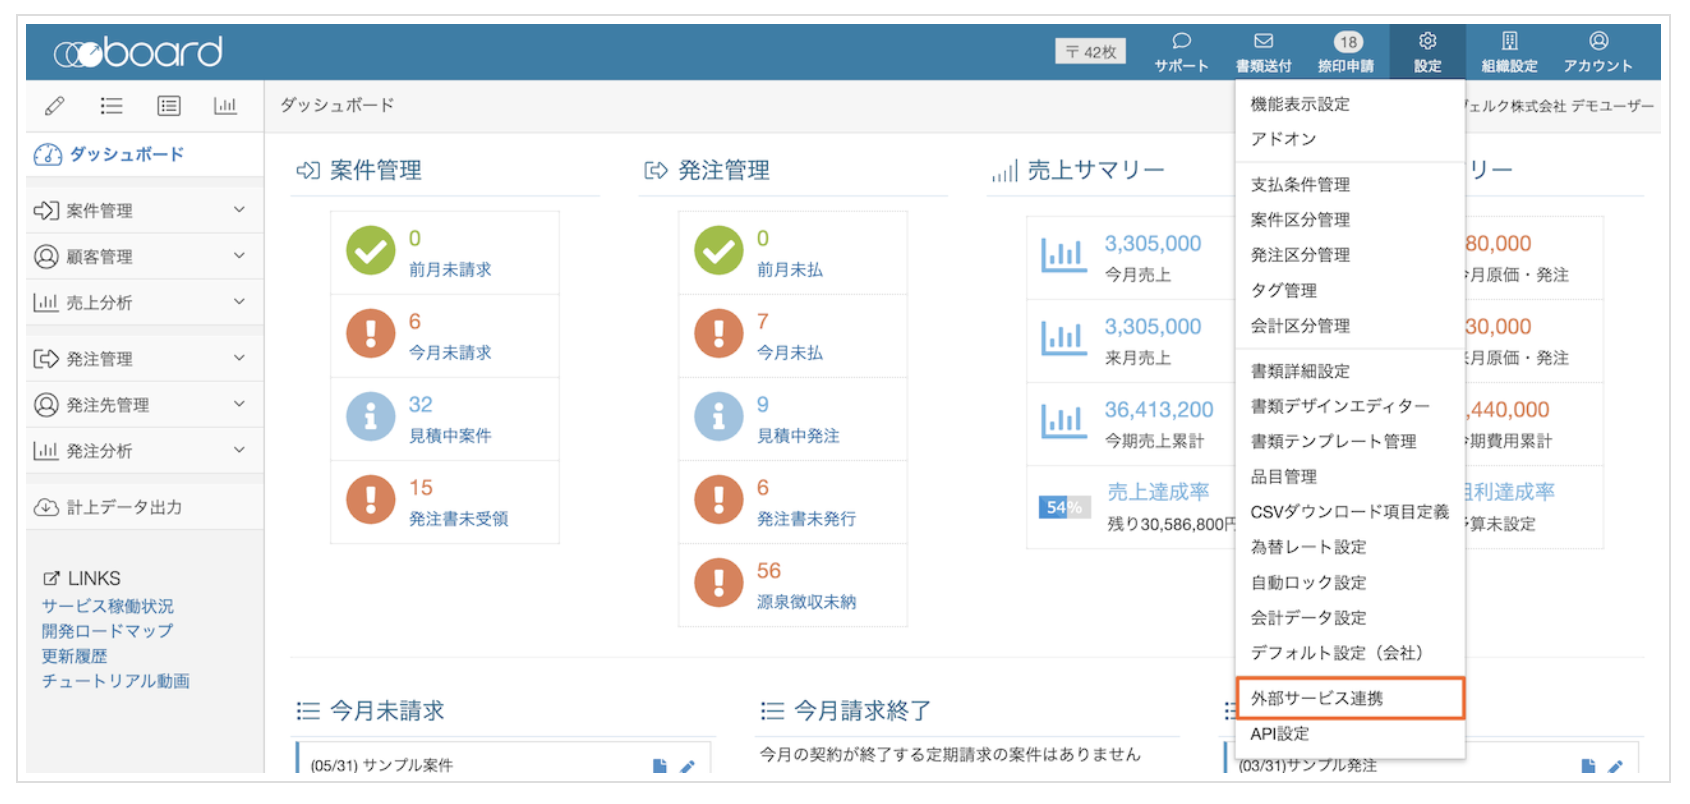Click the pencil edit icon in sidebar toolbar
The height and width of the screenshot is (804, 1690).
55,105
